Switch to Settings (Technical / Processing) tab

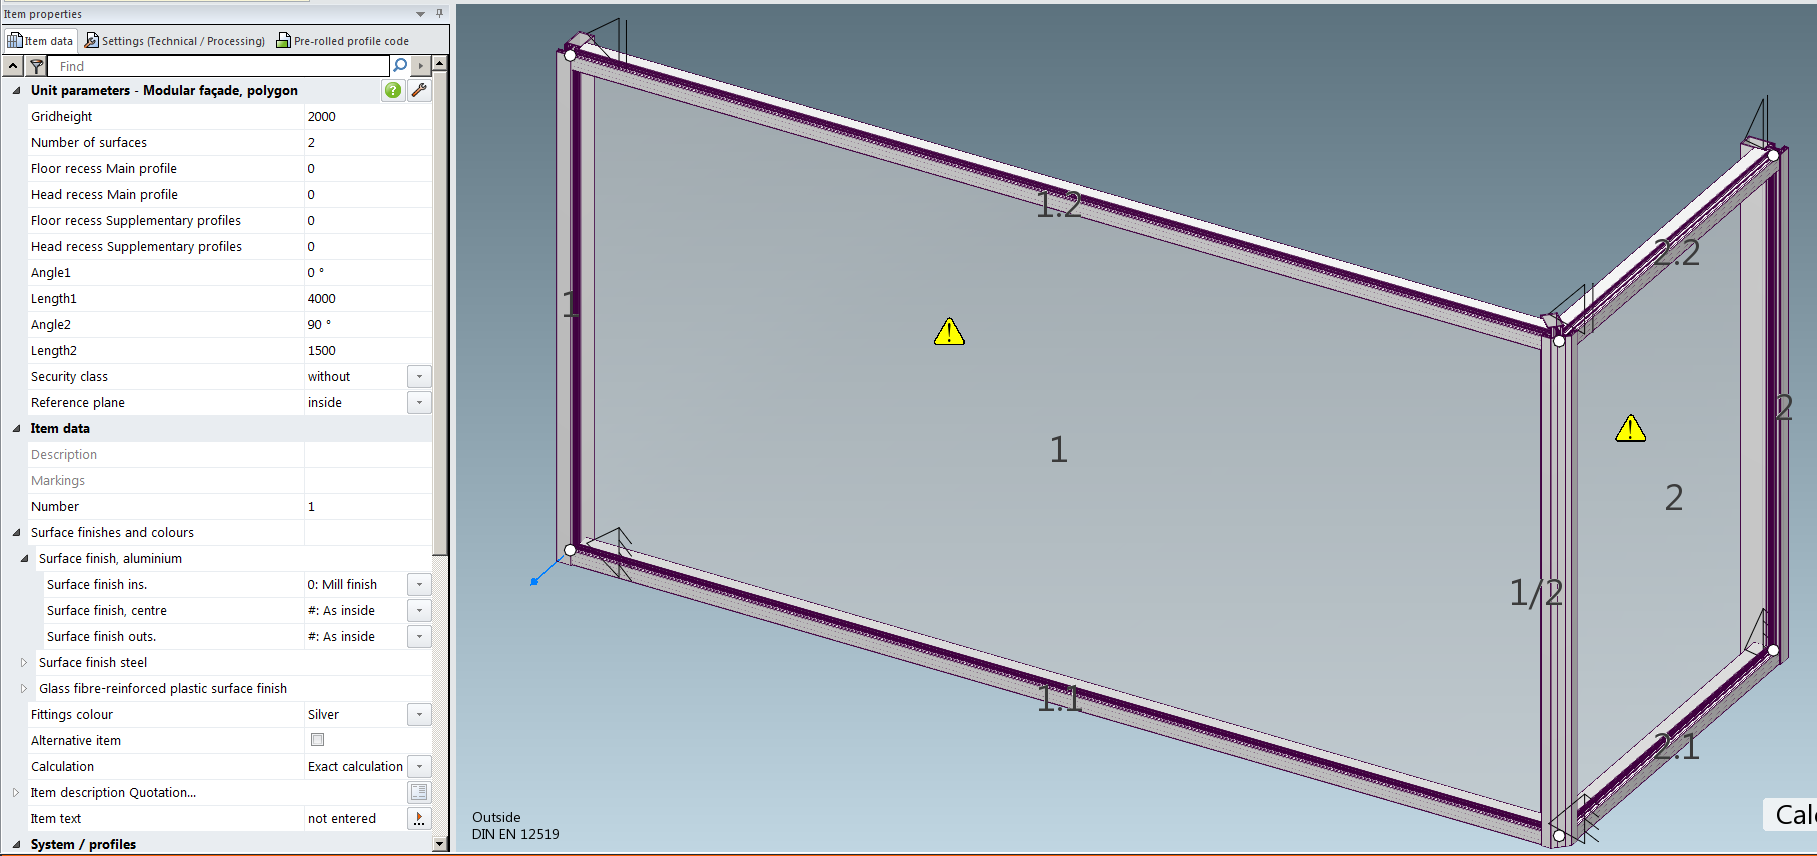[175, 41]
